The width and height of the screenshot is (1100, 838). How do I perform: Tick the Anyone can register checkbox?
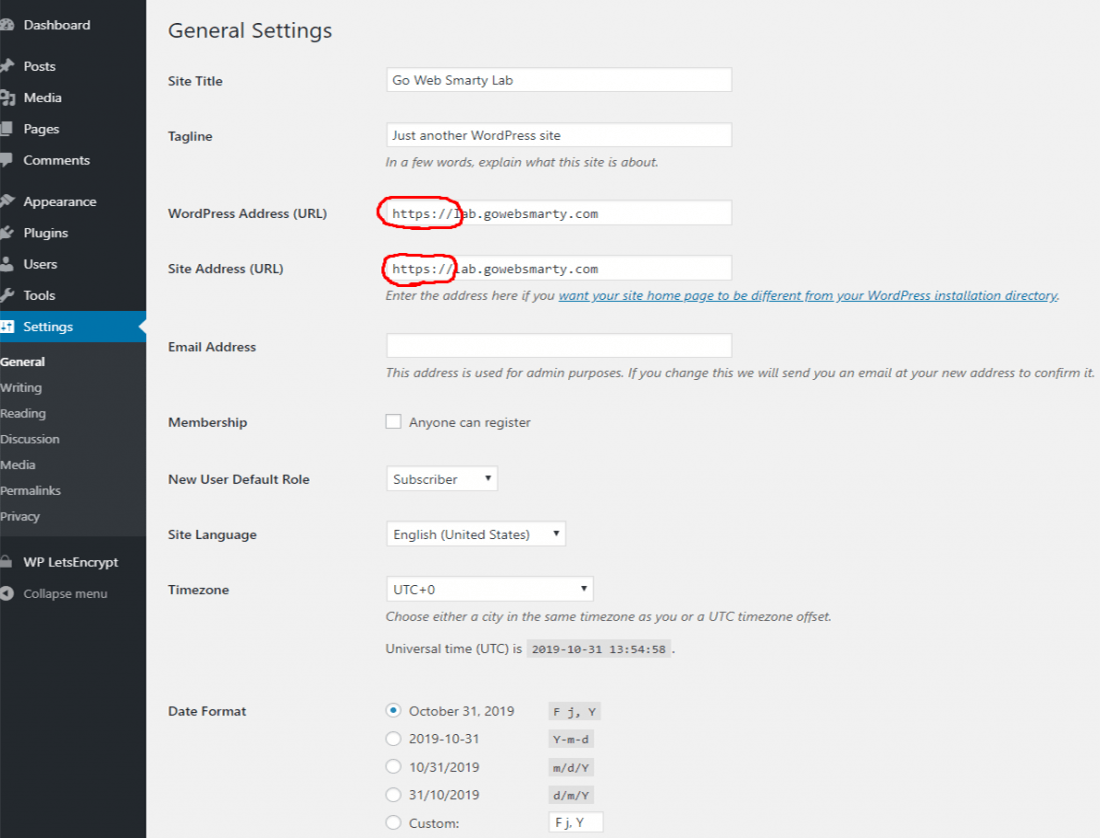[394, 421]
